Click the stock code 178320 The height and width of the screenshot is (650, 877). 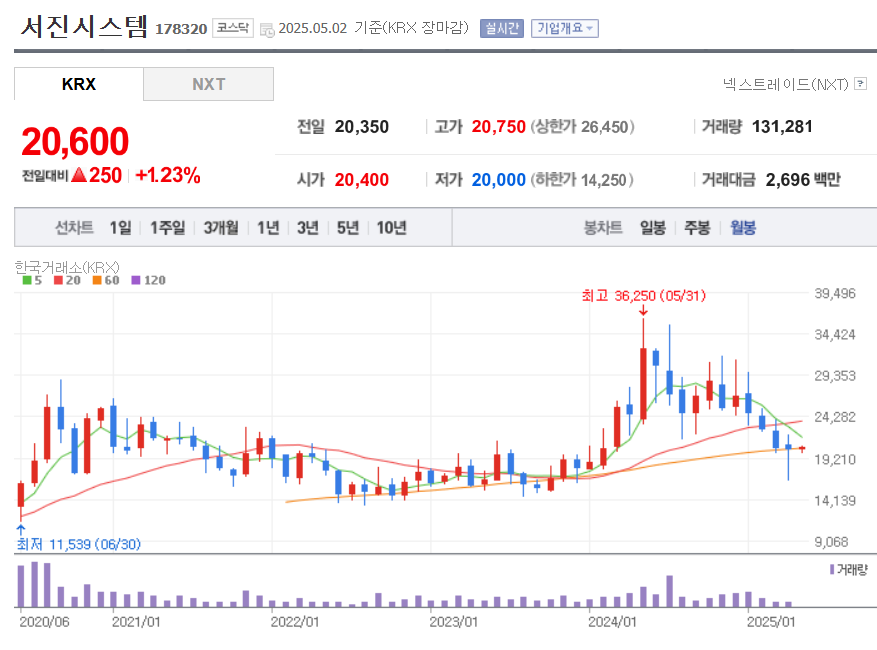pyautogui.click(x=181, y=29)
